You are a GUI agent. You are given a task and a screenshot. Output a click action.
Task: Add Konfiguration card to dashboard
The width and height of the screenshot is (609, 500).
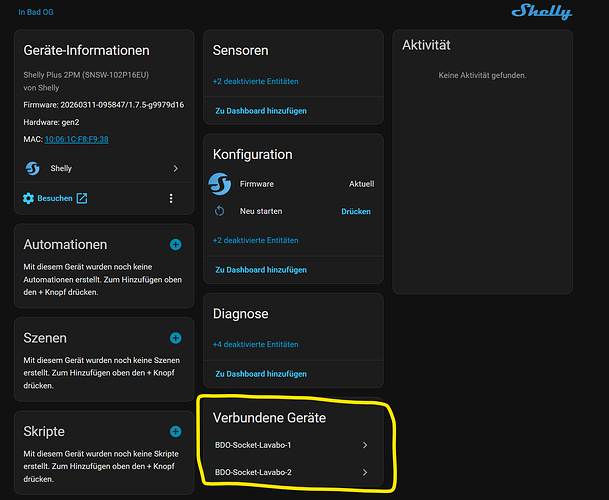pos(261,269)
